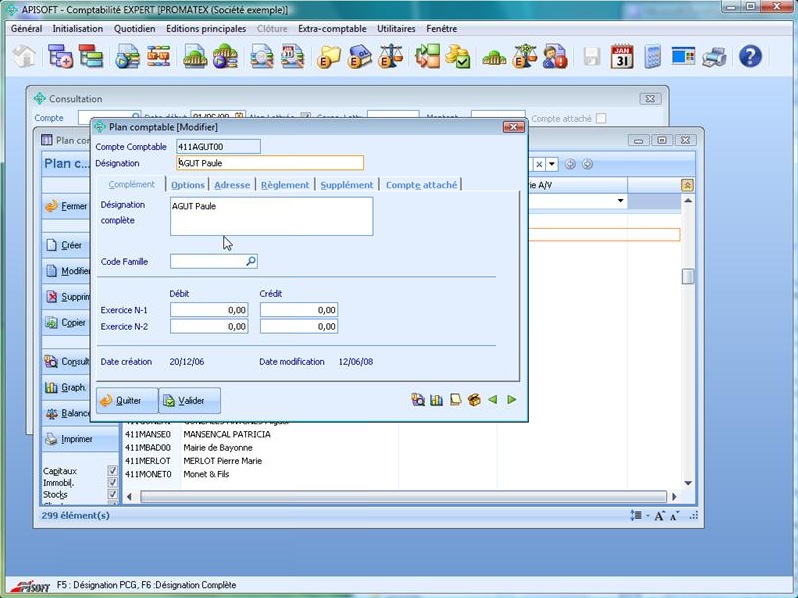Image resolution: width=798 pixels, height=598 pixels.
Task: Open the Utilitaires menu
Action: pos(396,29)
